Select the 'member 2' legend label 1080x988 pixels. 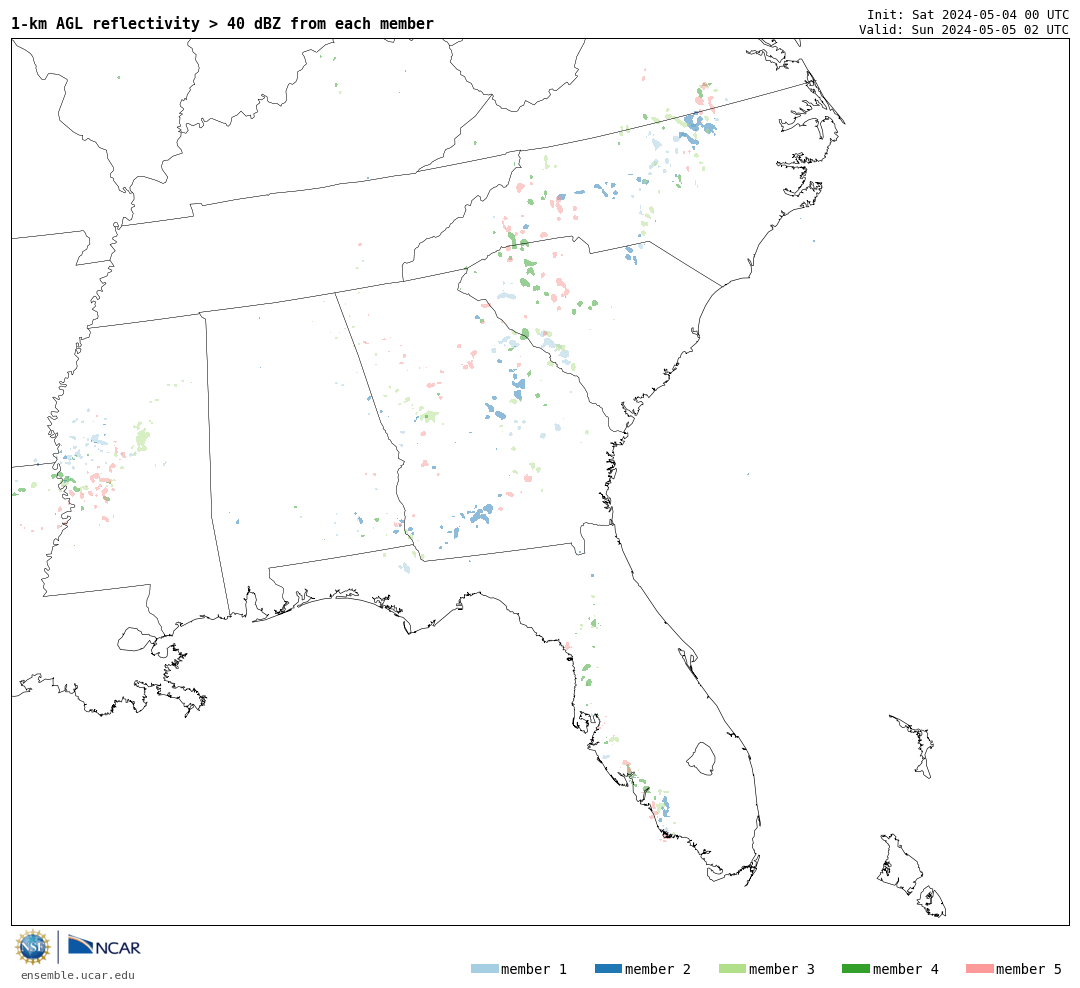coord(658,969)
